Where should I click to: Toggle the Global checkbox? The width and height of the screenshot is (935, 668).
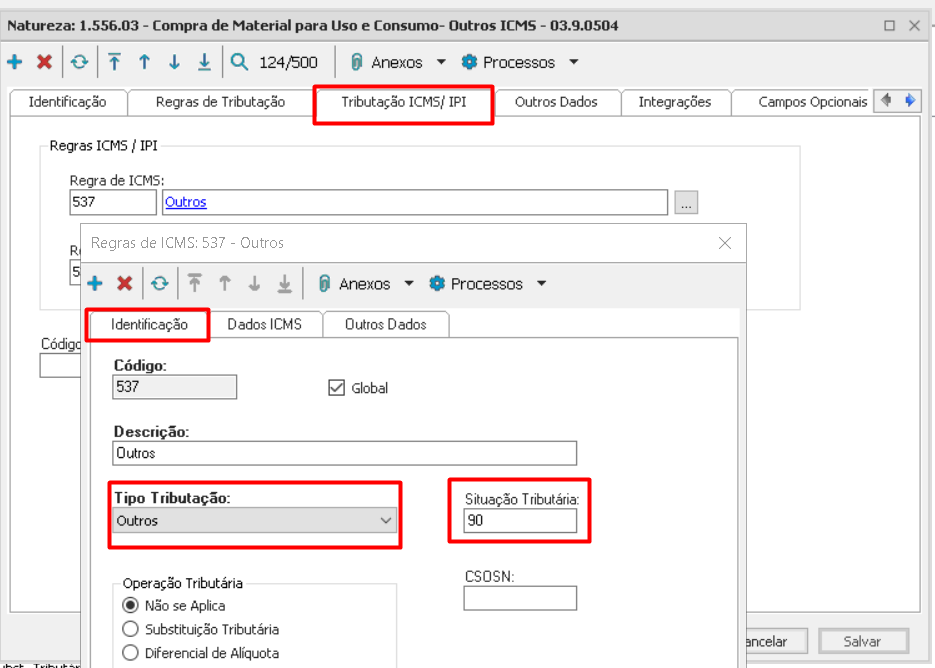point(336,388)
